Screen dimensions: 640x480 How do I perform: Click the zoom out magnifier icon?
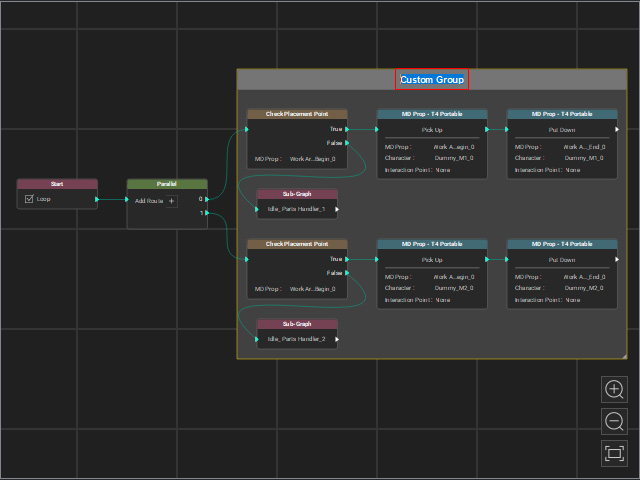point(614,421)
